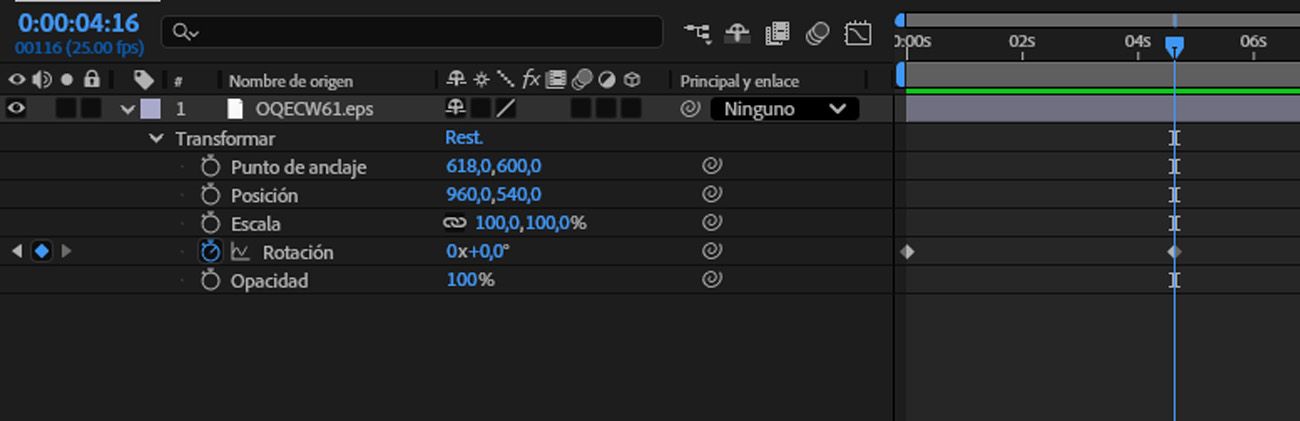Toggle the Escala constrain proportions link
This screenshot has height=421, width=1300.
(455, 224)
